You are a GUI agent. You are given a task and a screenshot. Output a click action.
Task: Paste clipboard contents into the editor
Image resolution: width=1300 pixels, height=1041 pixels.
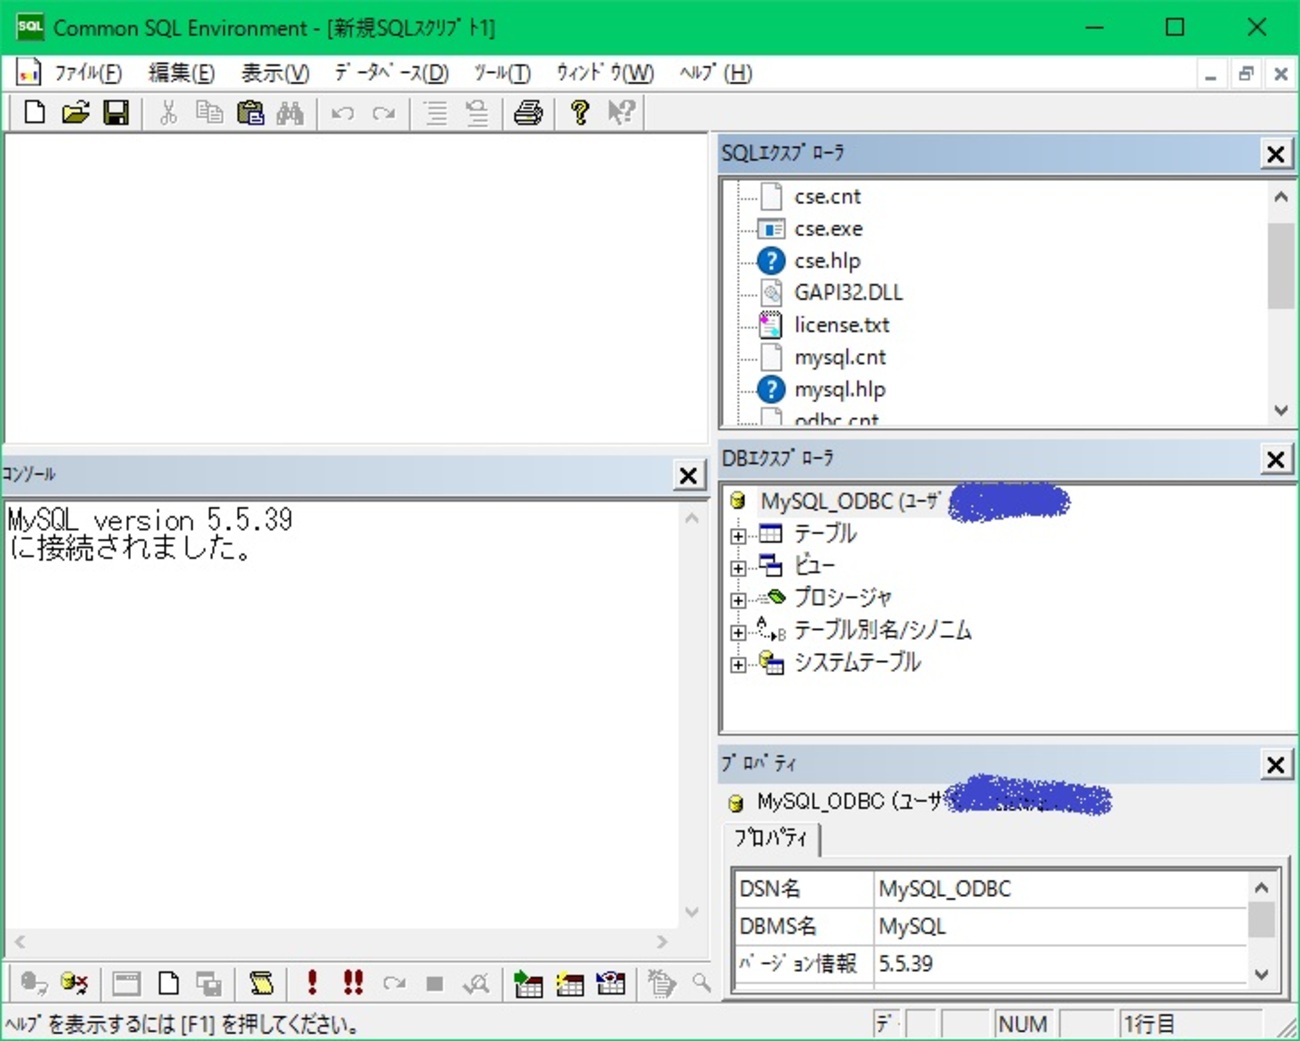250,113
